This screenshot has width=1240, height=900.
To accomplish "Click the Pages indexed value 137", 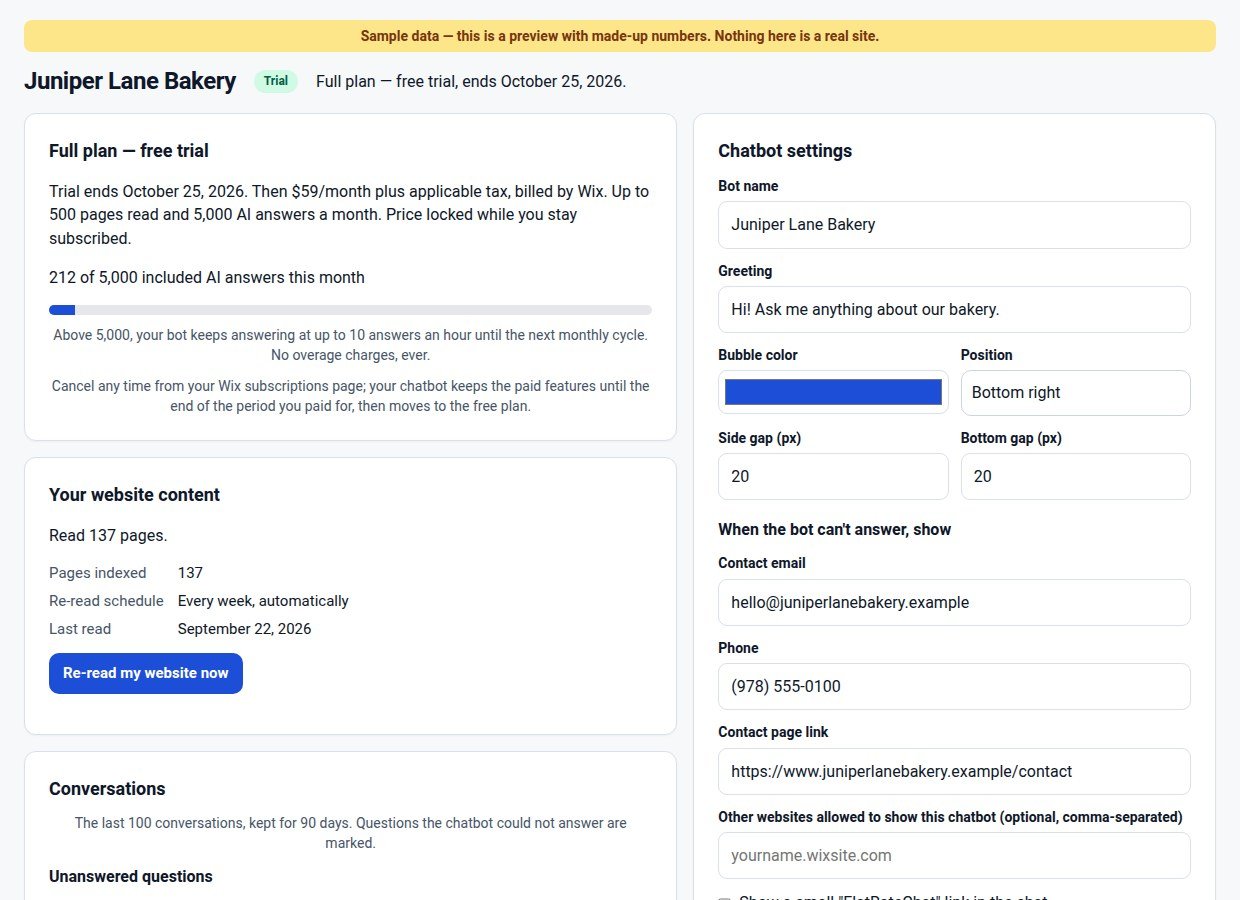I will click(x=190, y=573).
